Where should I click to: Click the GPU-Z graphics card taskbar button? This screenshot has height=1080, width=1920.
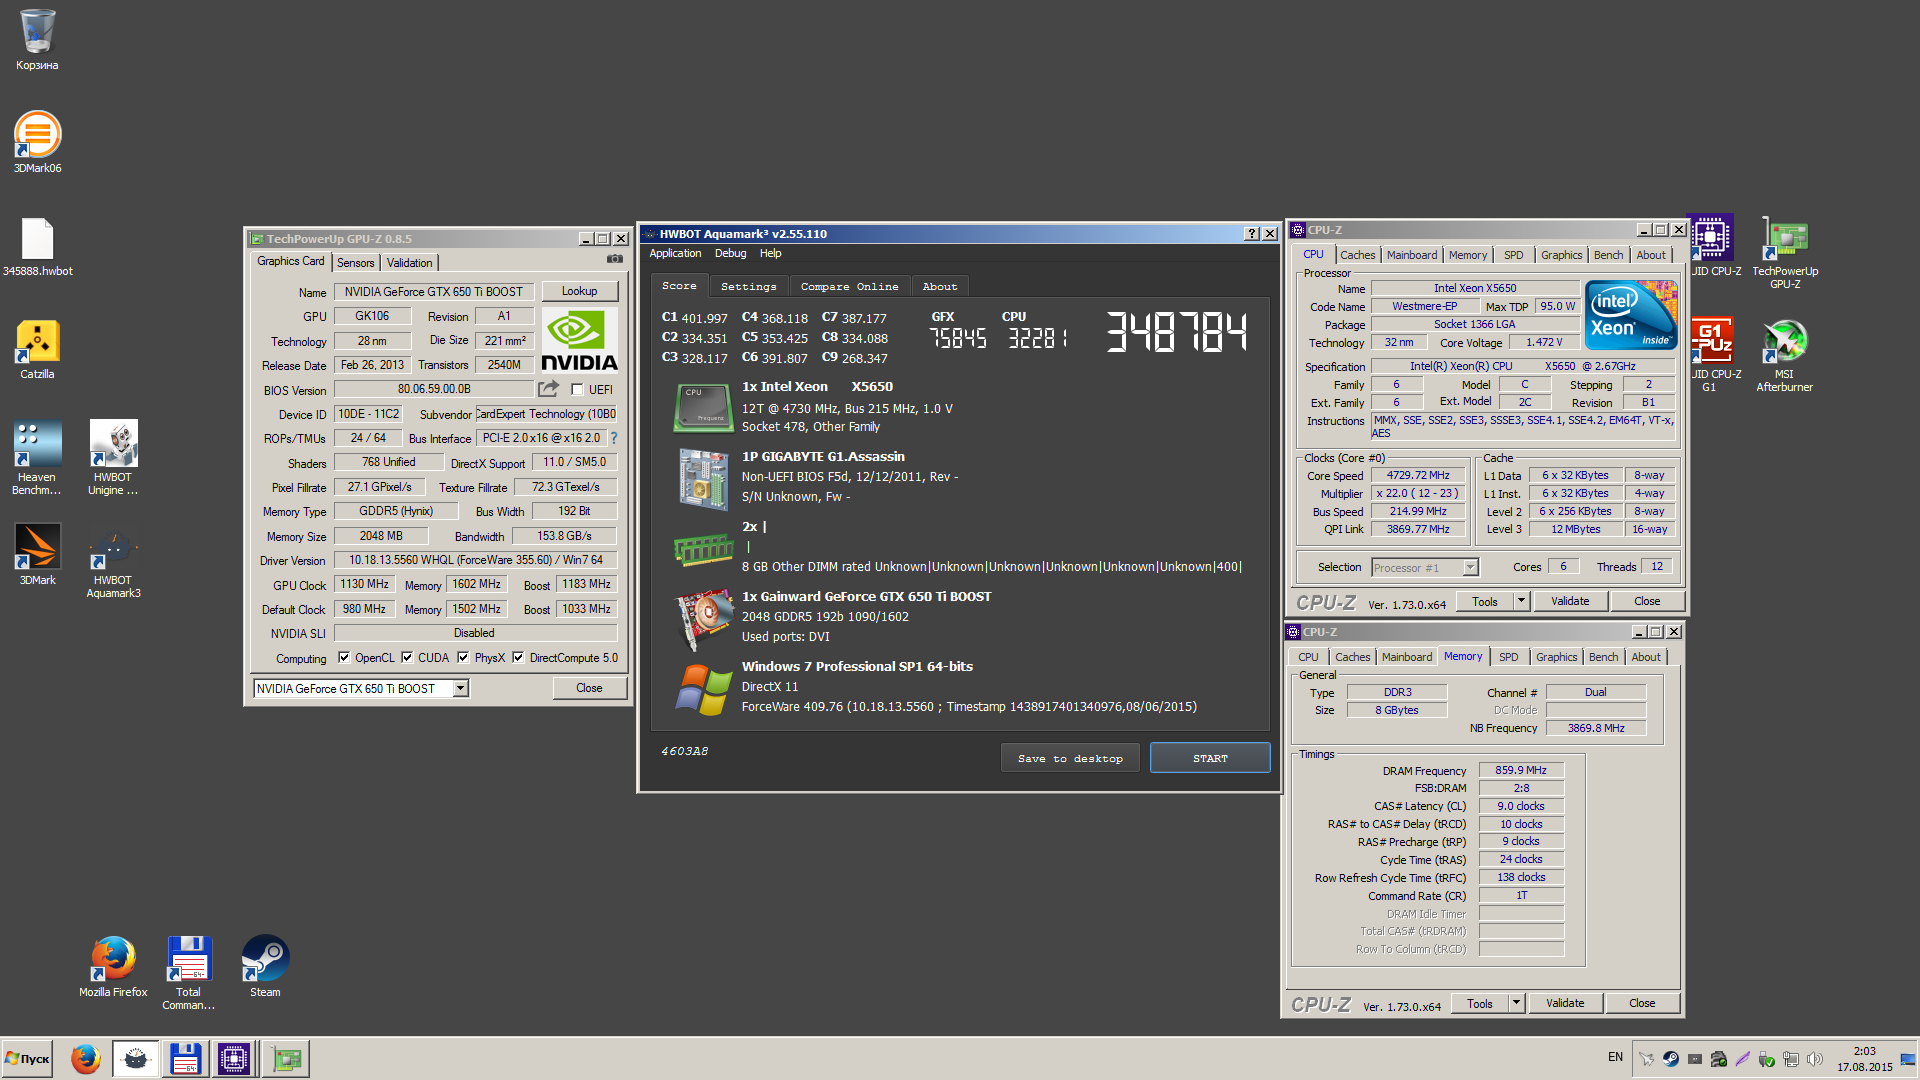pyautogui.click(x=286, y=1058)
